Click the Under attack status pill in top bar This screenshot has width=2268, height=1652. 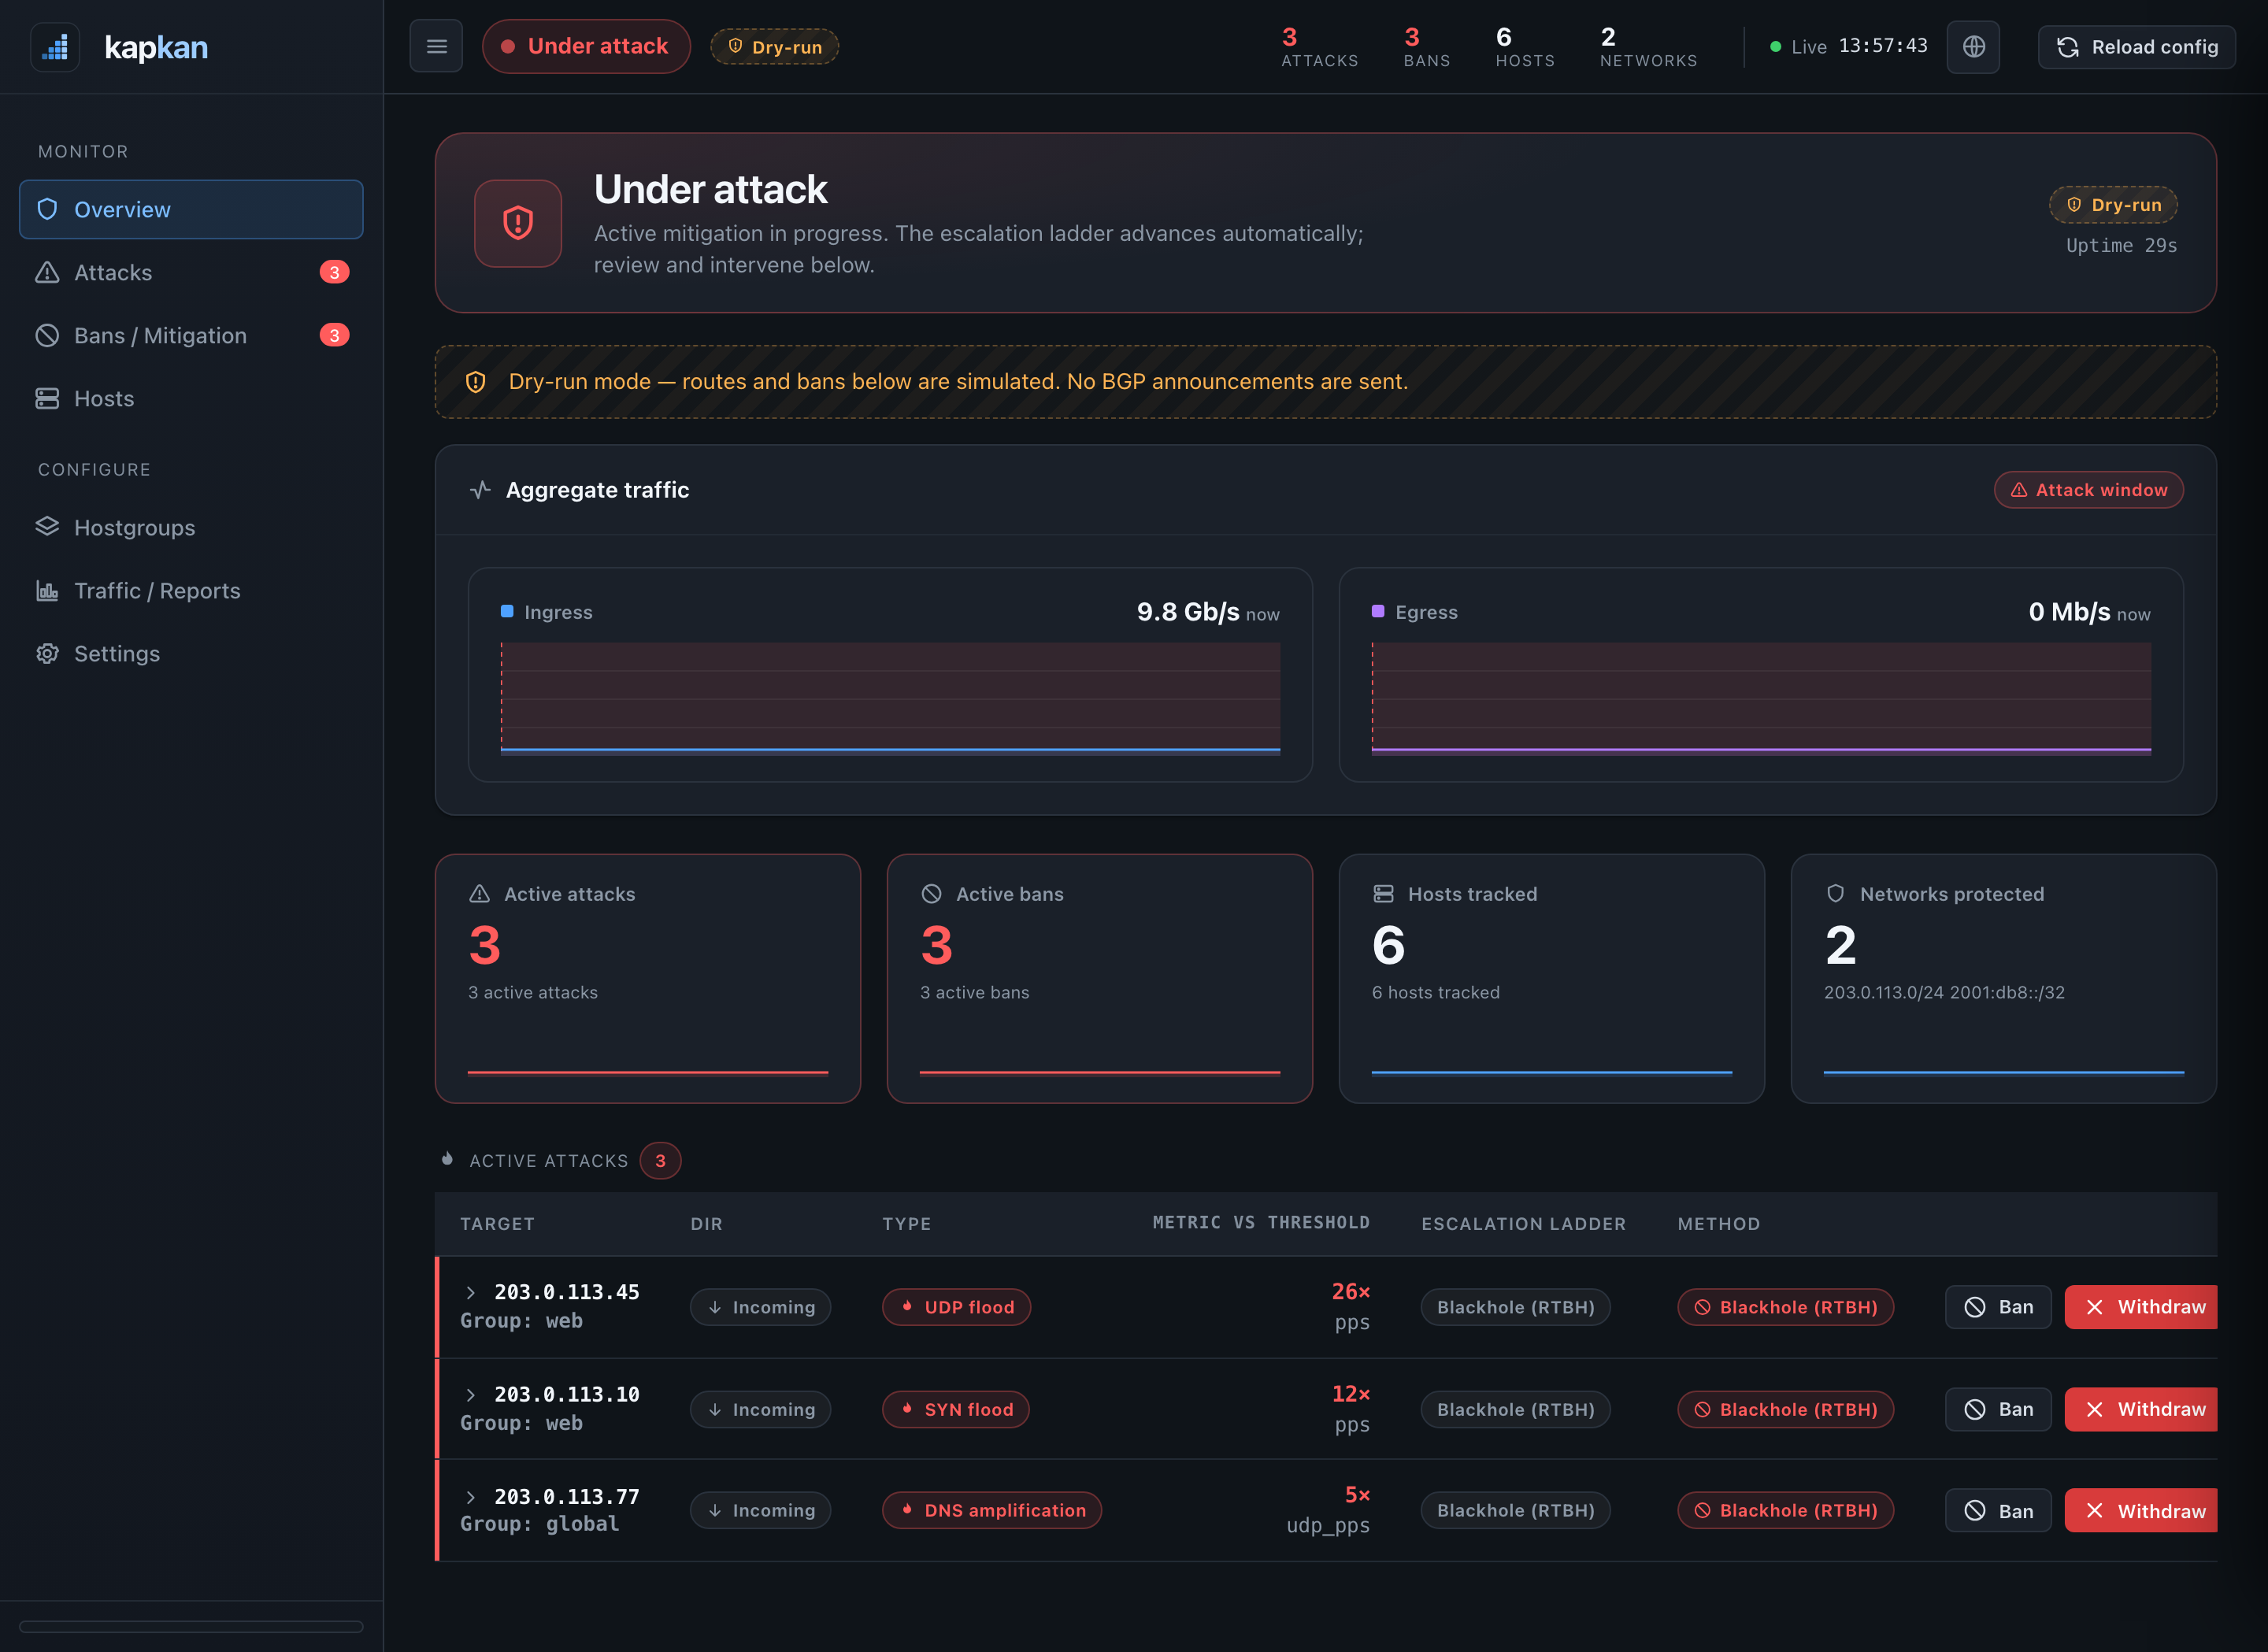coord(586,46)
